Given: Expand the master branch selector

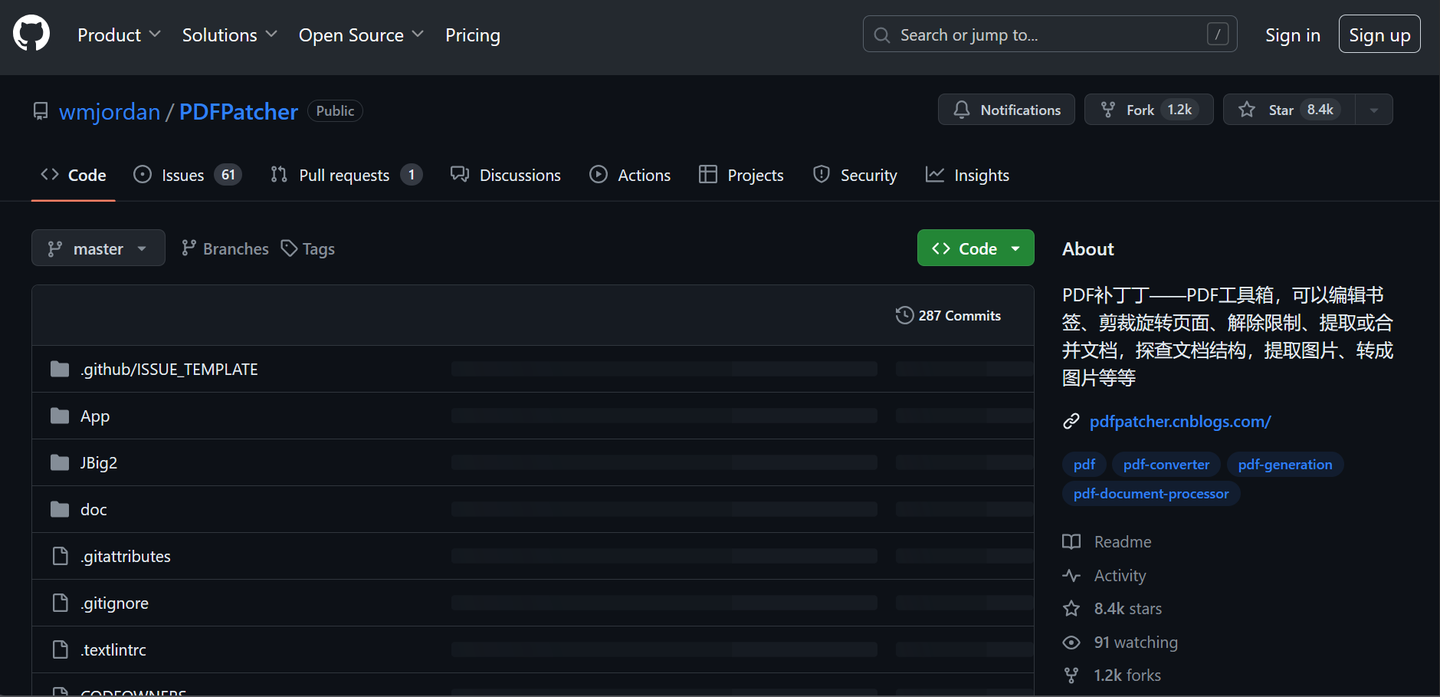Looking at the screenshot, I should point(97,249).
